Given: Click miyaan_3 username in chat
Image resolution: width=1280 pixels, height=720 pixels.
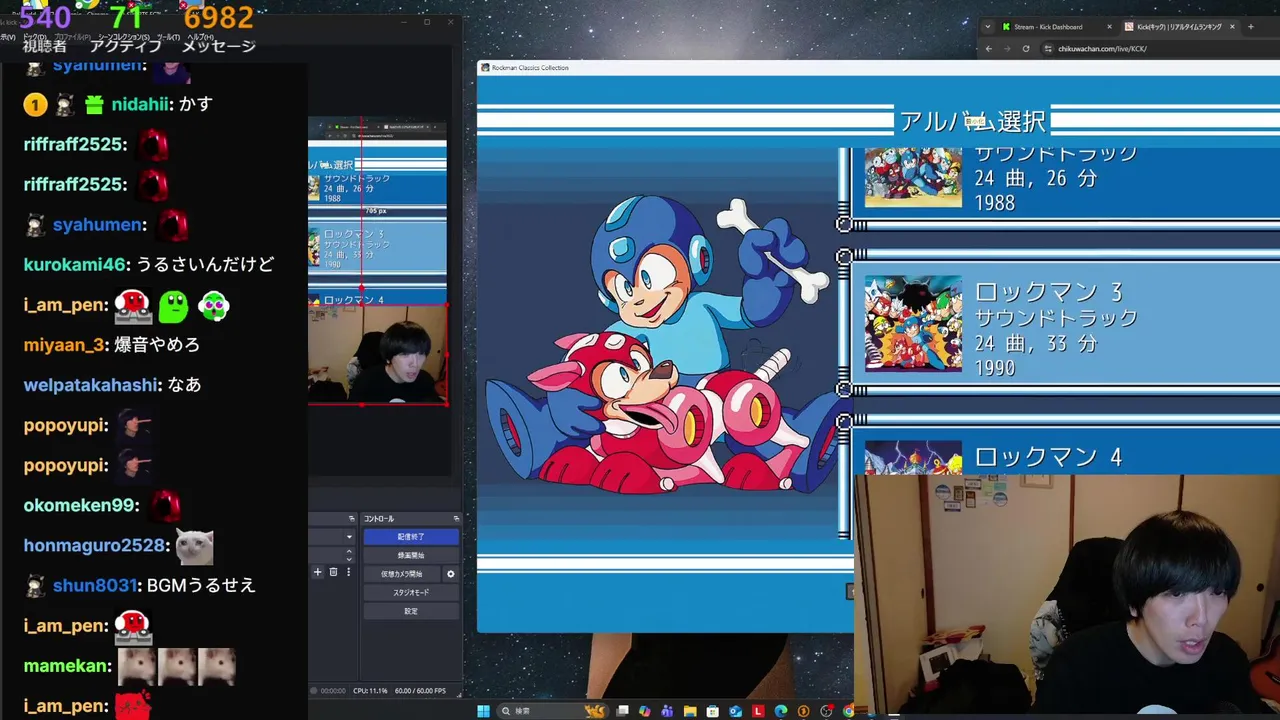Looking at the screenshot, I should coord(64,345).
